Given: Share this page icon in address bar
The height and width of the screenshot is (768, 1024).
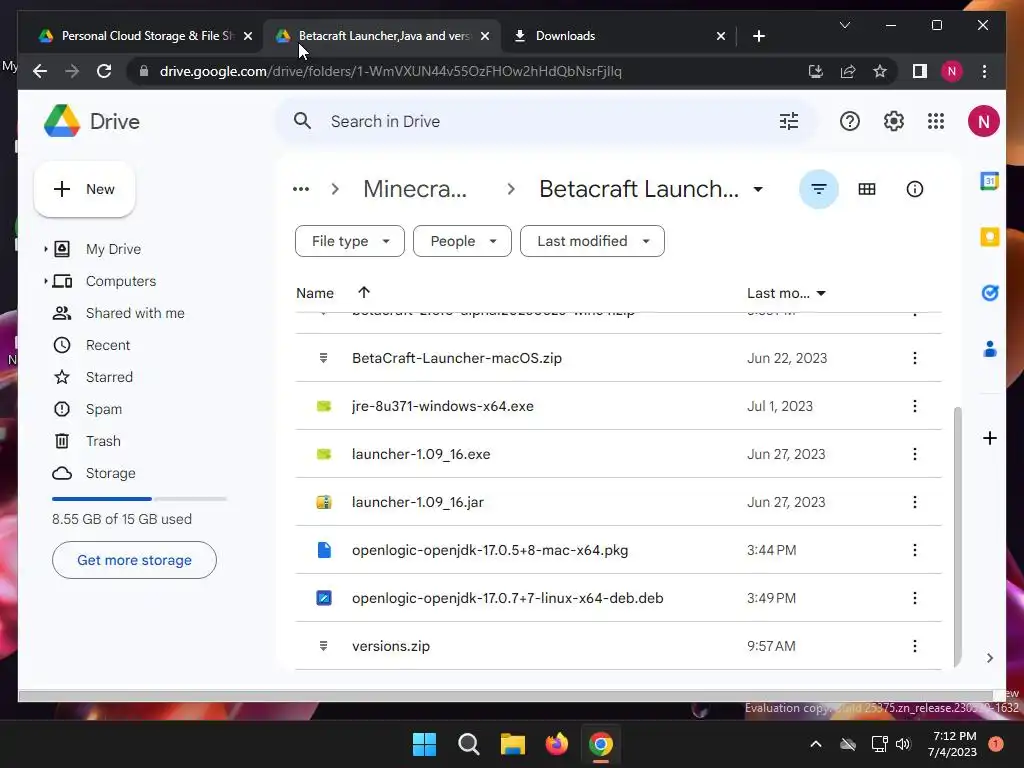Looking at the screenshot, I should coord(848,71).
